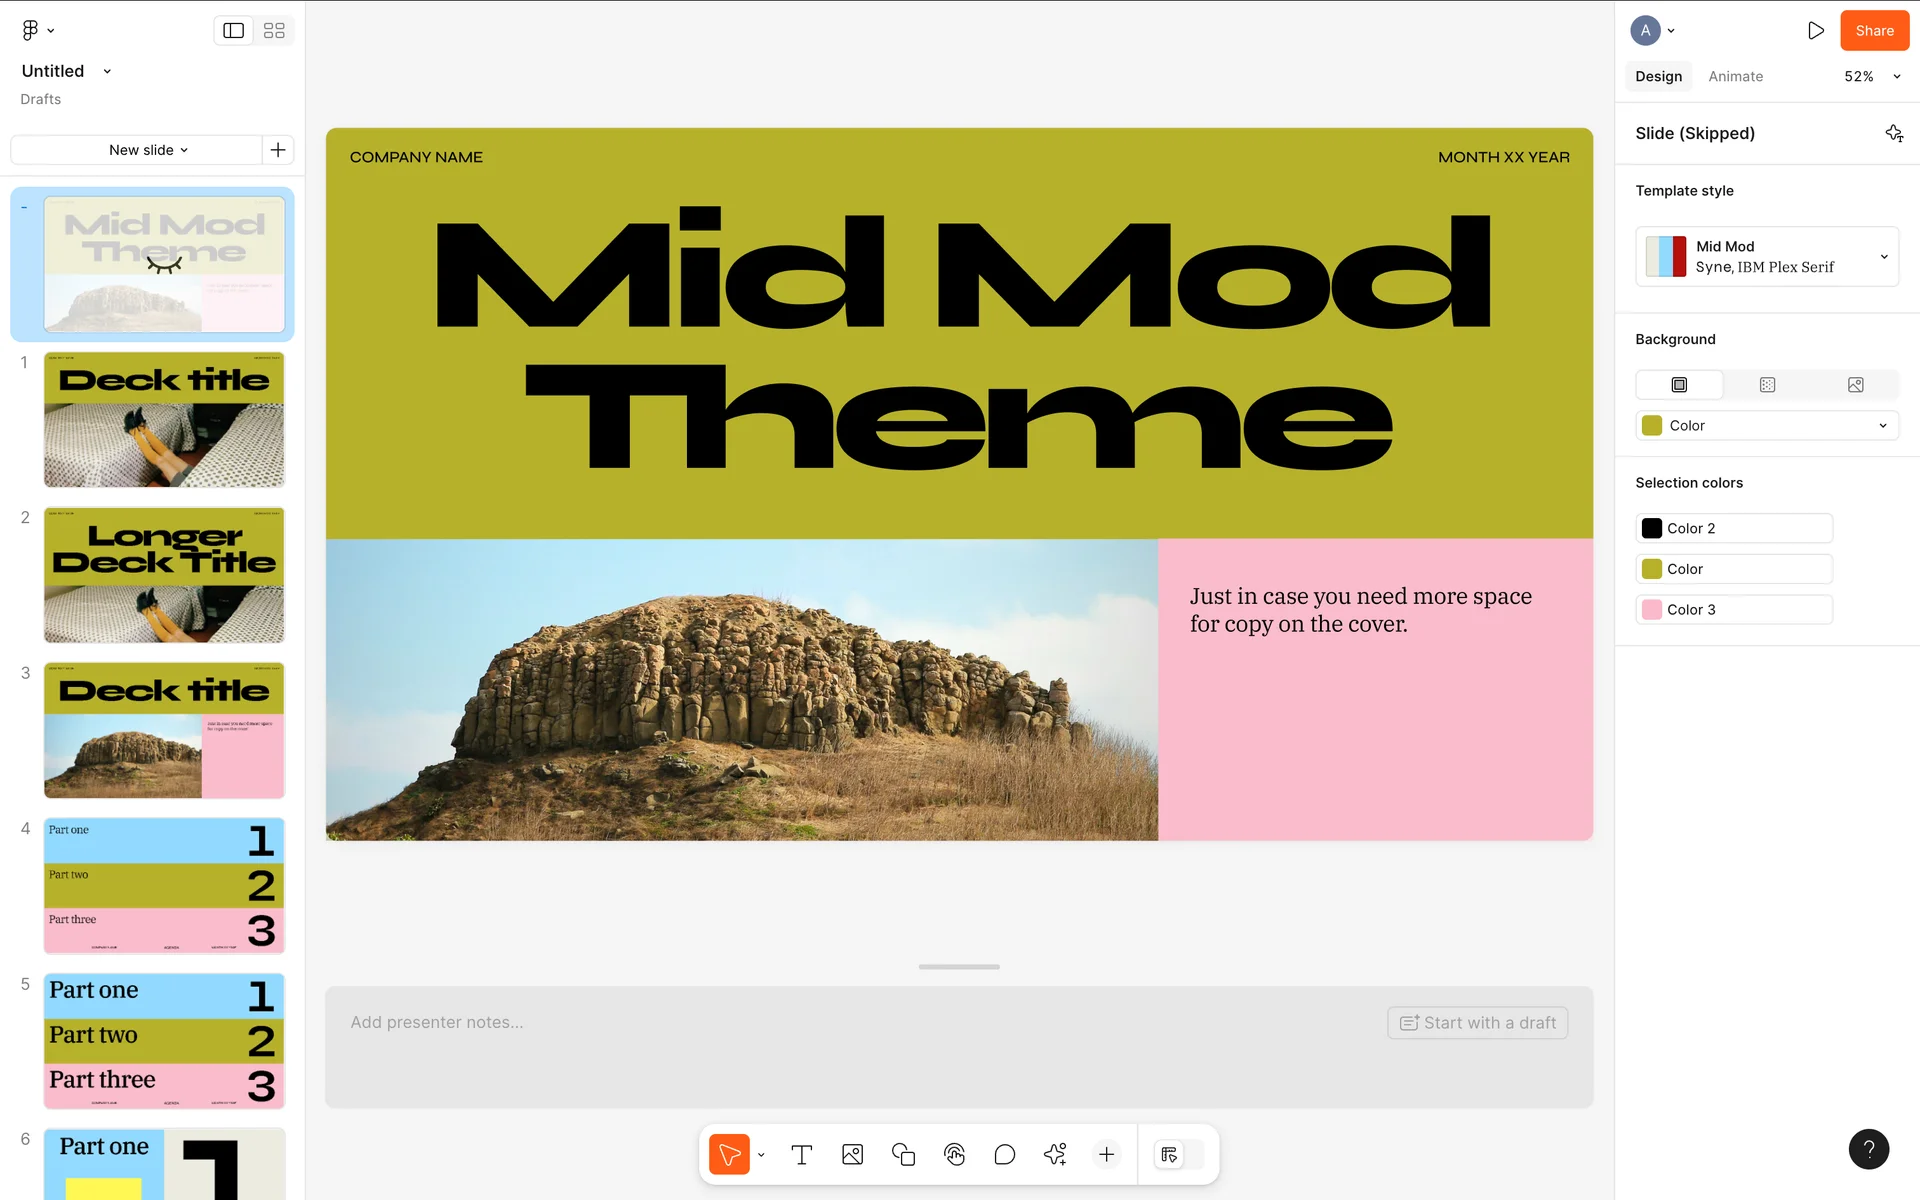This screenshot has width=1920, height=1200.
Task: Click the Figma main menu logo
Action: [30, 30]
